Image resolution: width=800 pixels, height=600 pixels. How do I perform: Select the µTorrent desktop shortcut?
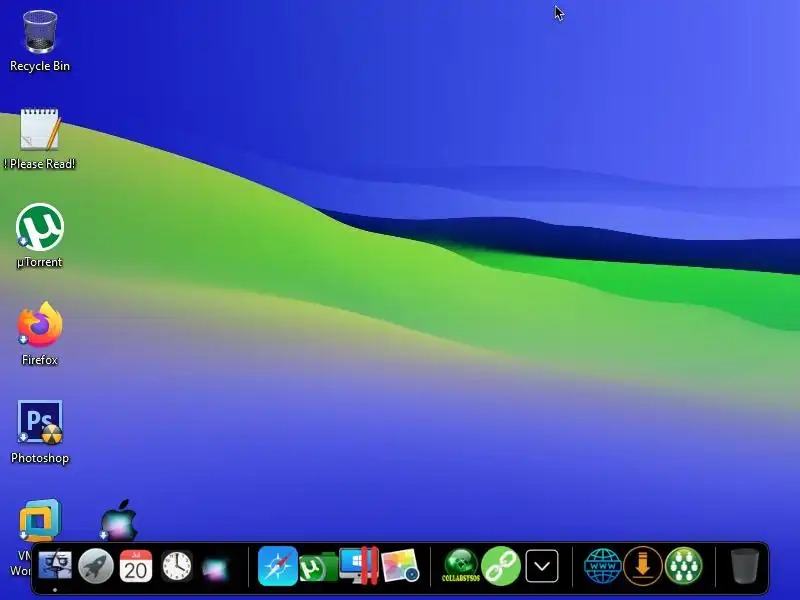coord(40,227)
